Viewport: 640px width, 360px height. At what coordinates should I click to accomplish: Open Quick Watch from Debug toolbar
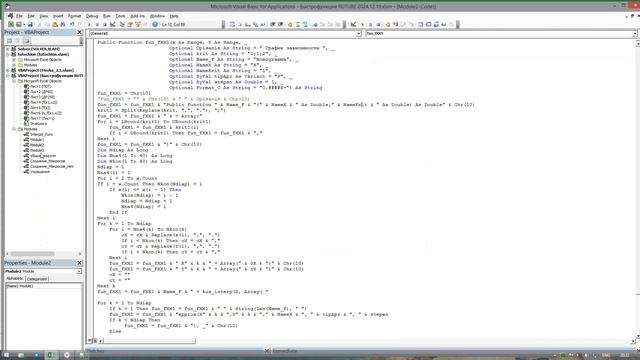click(x=443, y=24)
